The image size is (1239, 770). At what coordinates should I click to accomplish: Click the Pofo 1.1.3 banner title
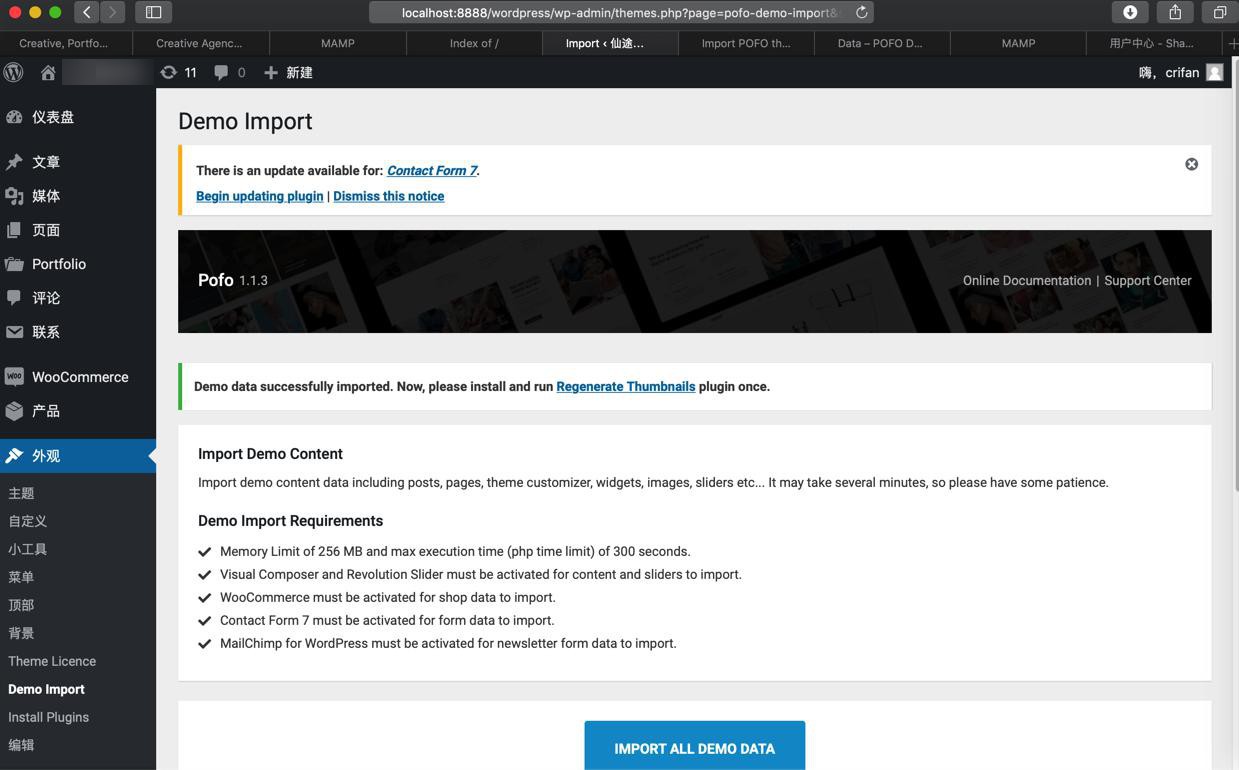tap(232, 280)
